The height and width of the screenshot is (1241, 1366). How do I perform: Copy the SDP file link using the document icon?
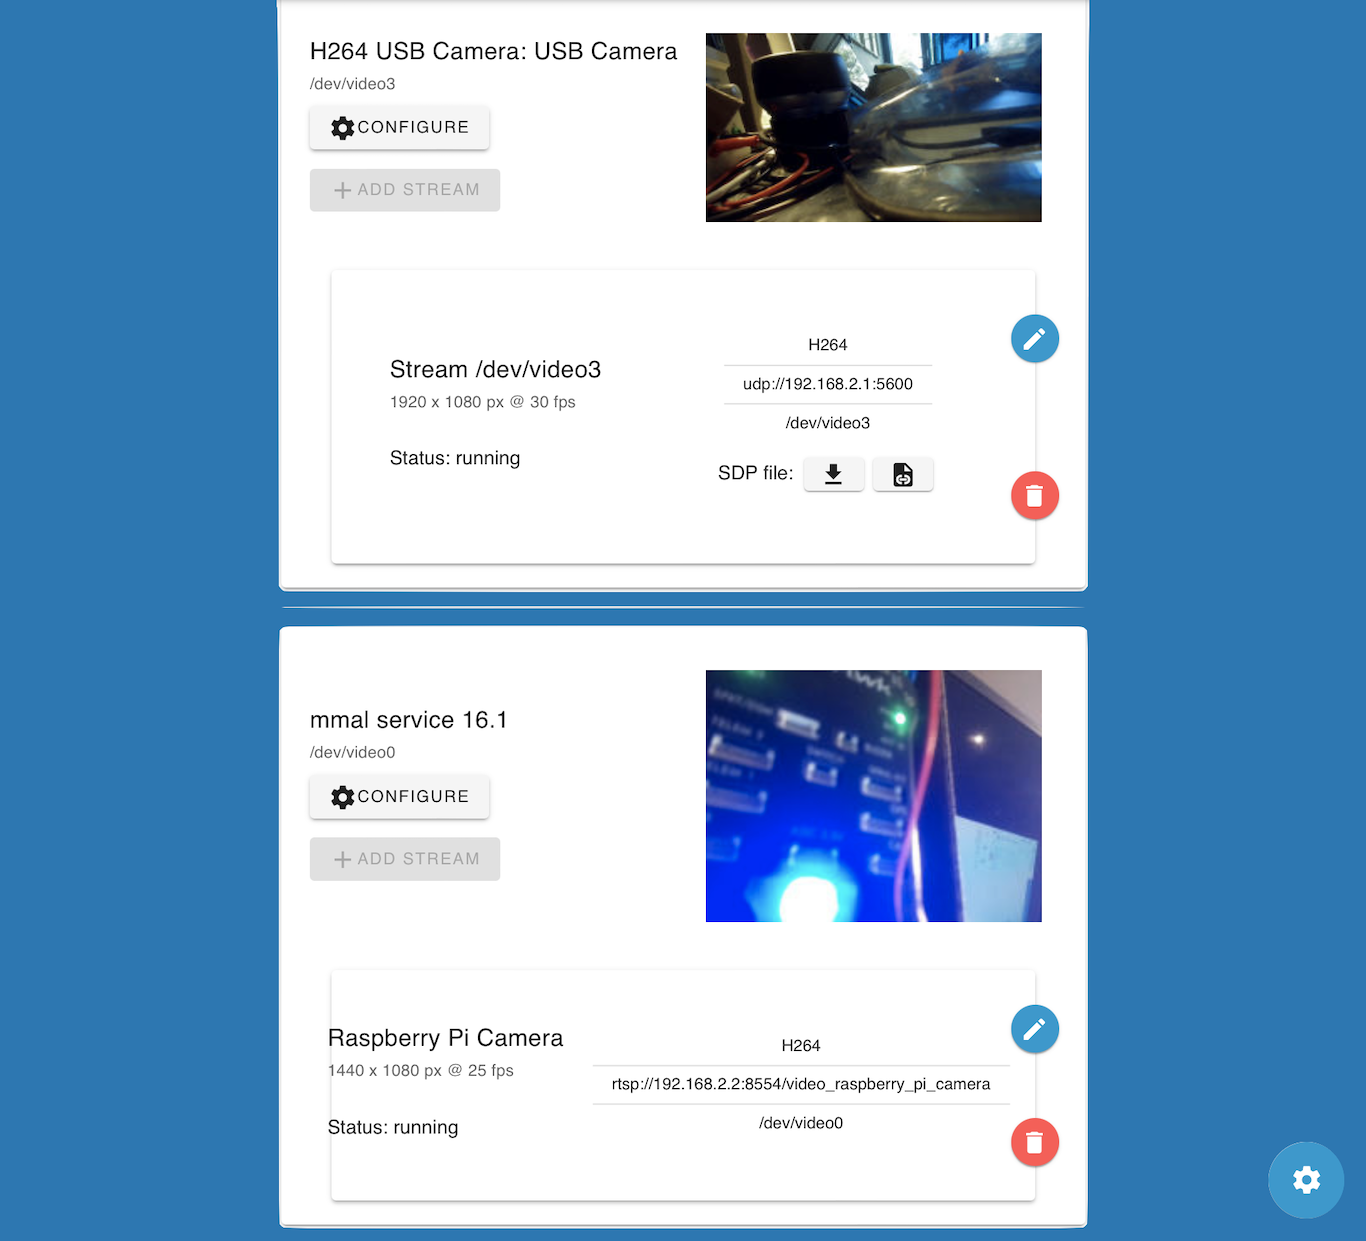click(902, 474)
